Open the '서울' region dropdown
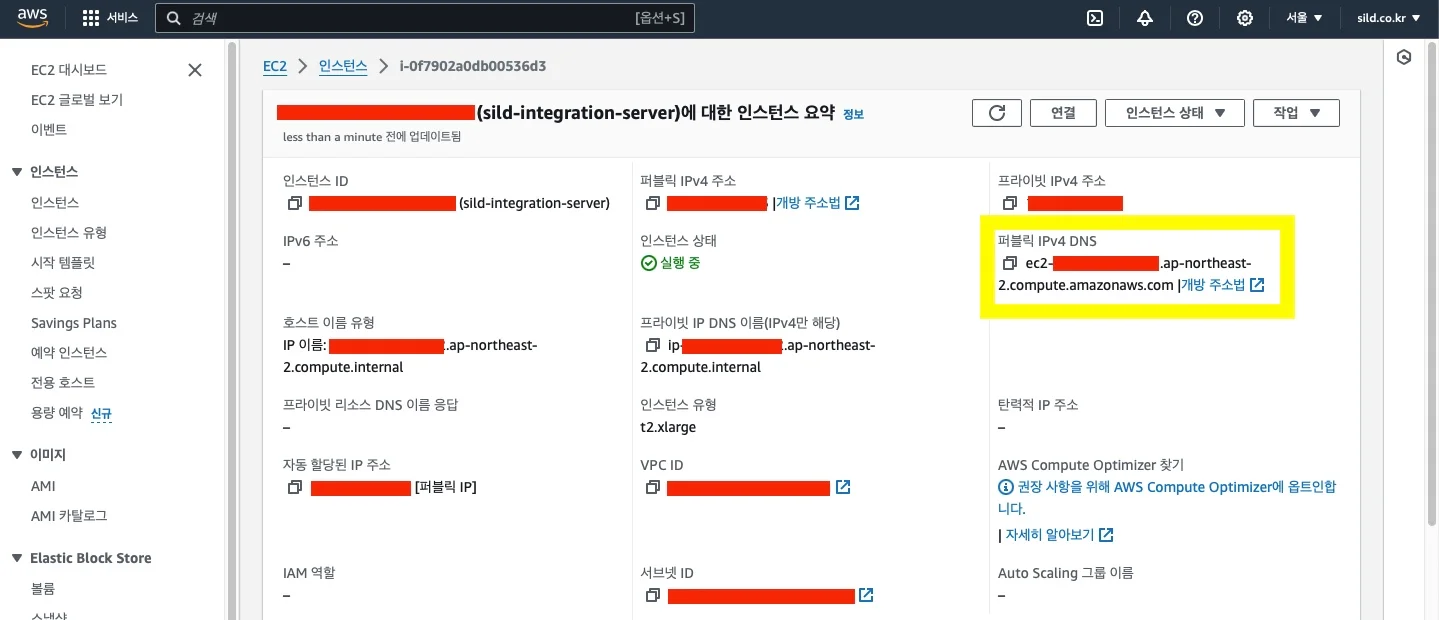The height and width of the screenshot is (620, 1439). pyautogui.click(x=1304, y=18)
